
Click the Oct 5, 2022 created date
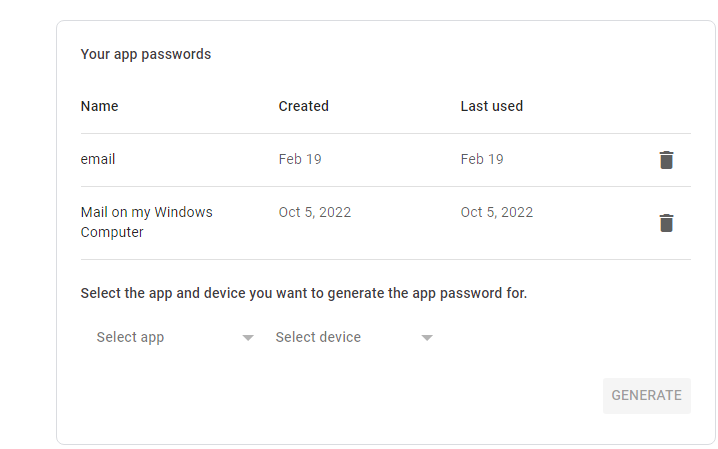click(x=315, y=212)
